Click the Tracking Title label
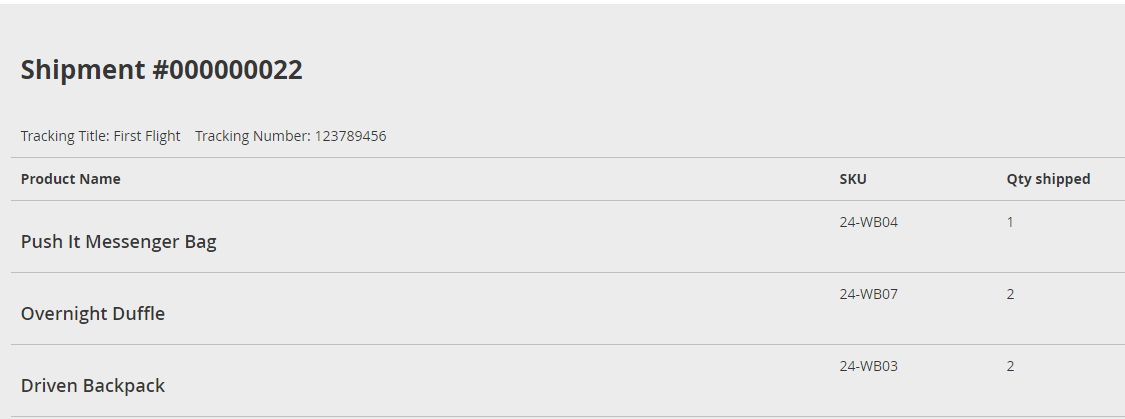 point(65,136)
